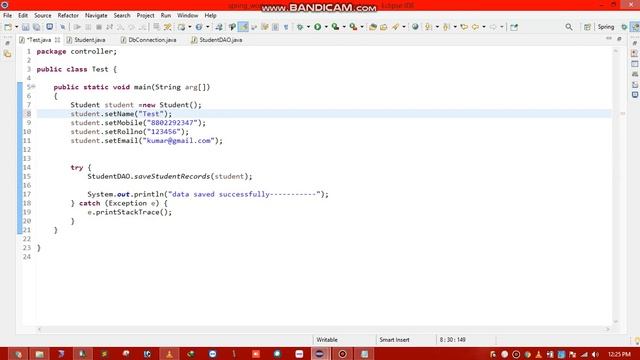Open the Next Annotation dropdown arrow

pyautogui.click(x=437, y=27)
